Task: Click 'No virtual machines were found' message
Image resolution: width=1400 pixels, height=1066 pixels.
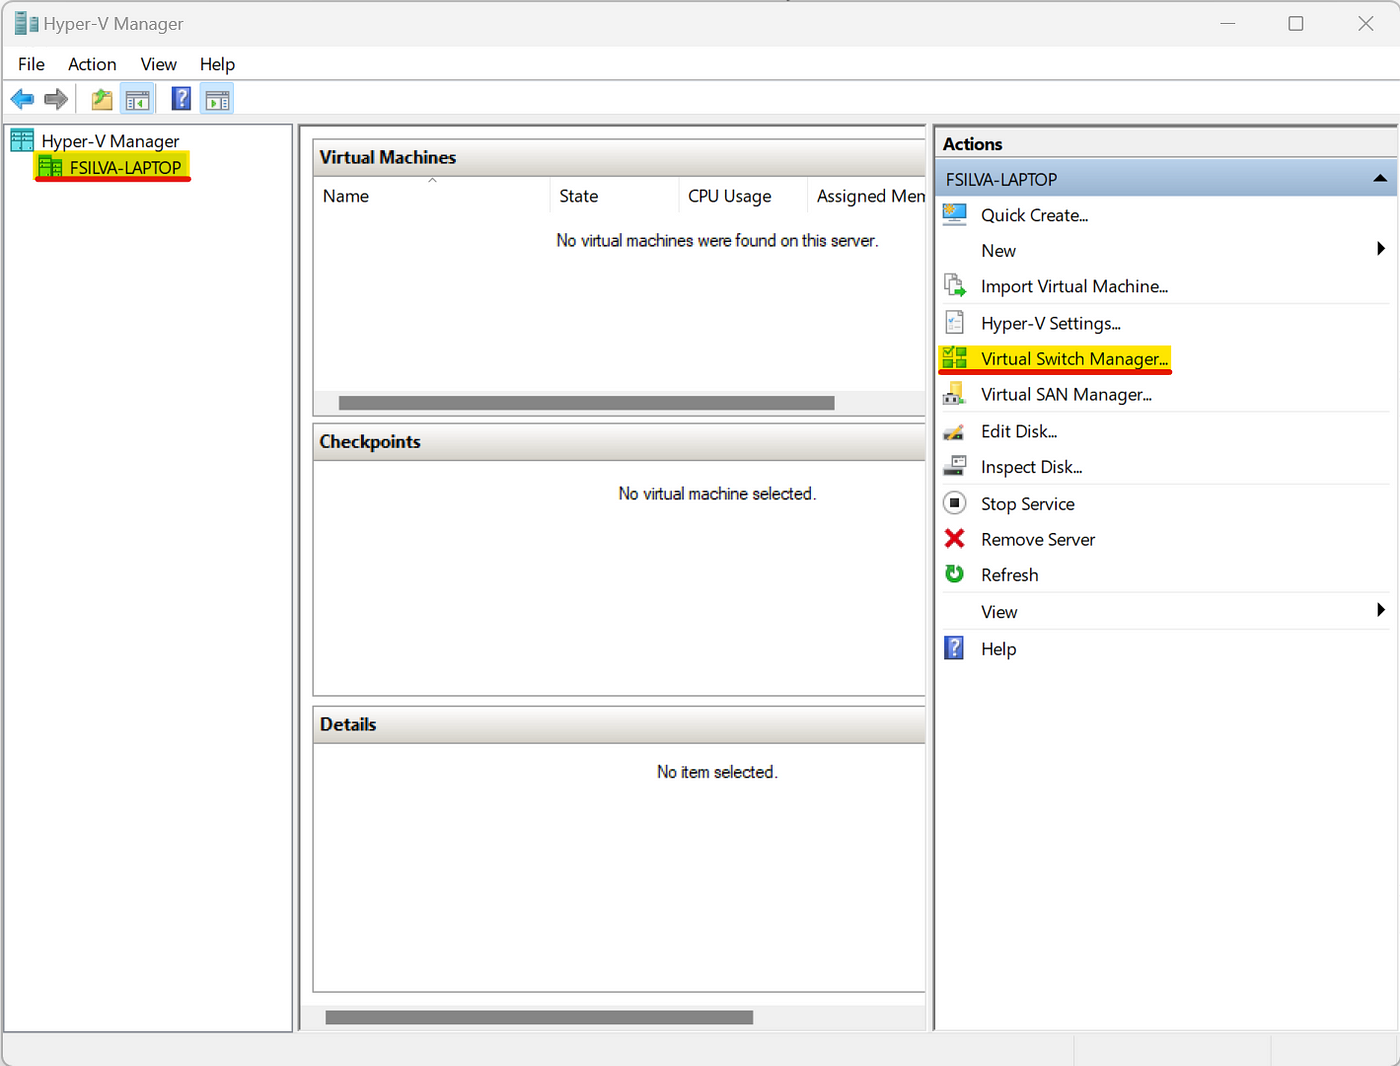Action: [717, 240]
